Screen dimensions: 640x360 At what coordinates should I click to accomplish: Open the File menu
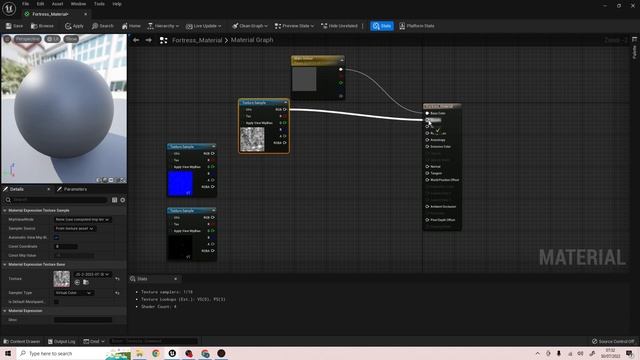click(x=25, y=4)
